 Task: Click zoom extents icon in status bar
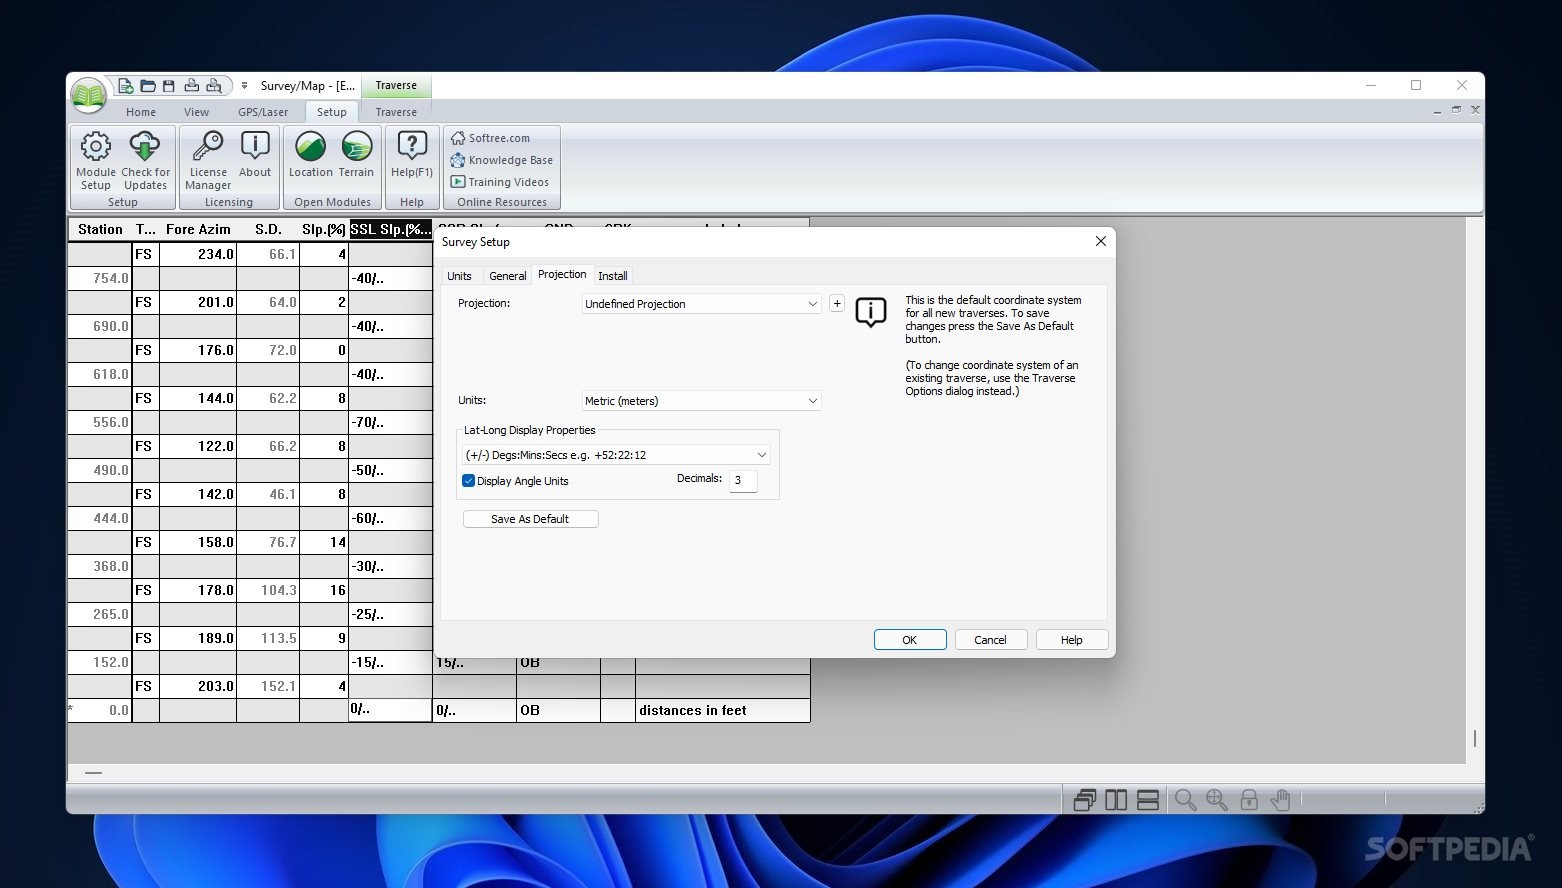point(1217,800)
